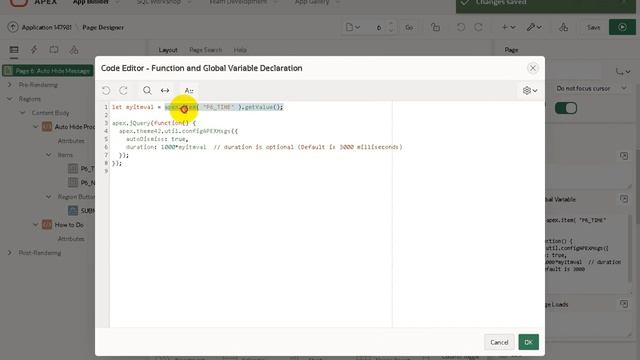Image resolution: width=640 pixels, height=360 pixels.
Task: Click the 'autoDismiss: true,' code line
Action: (x=157, y=139)
